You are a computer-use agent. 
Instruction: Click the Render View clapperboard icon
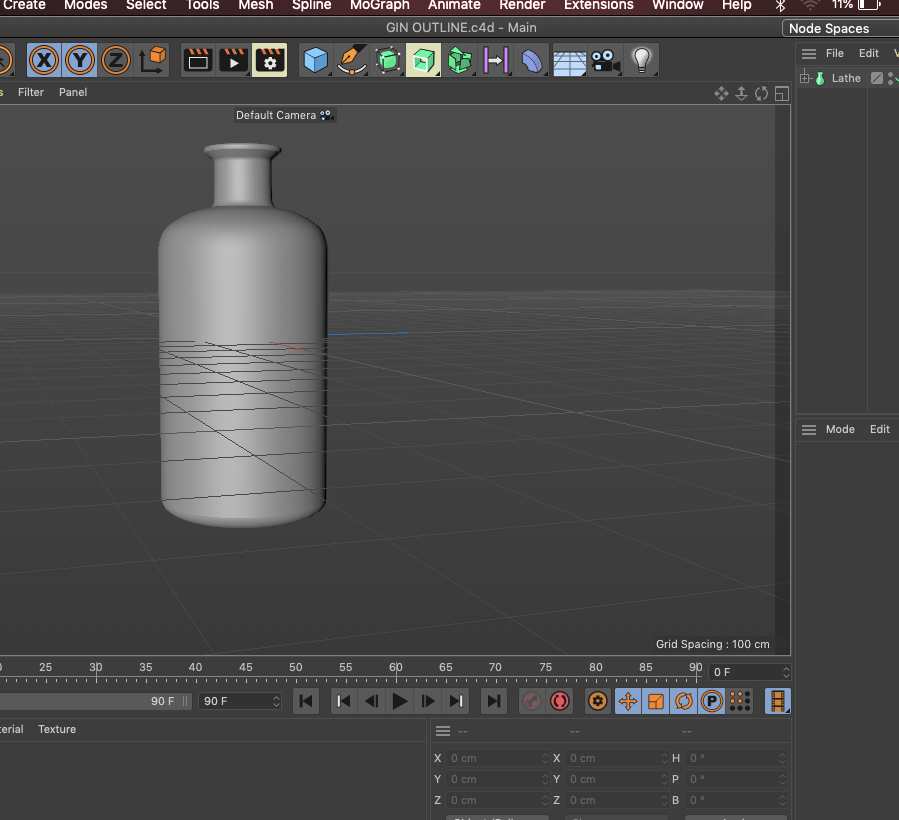pyautogui.click(x=198, y=61)
